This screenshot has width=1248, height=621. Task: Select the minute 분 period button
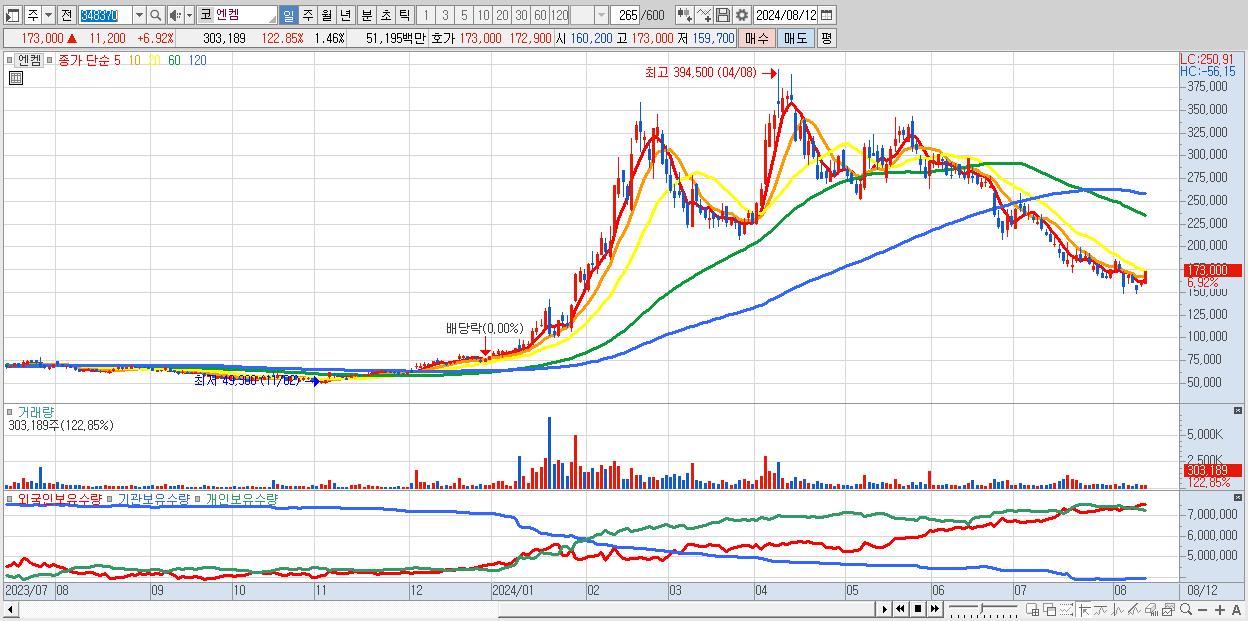[365, 15]
